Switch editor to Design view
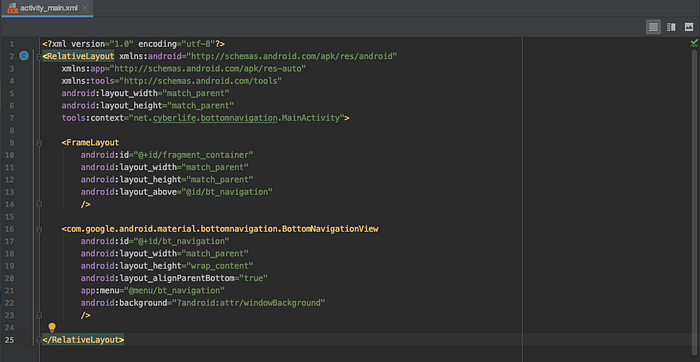 (x=689, y=27)
